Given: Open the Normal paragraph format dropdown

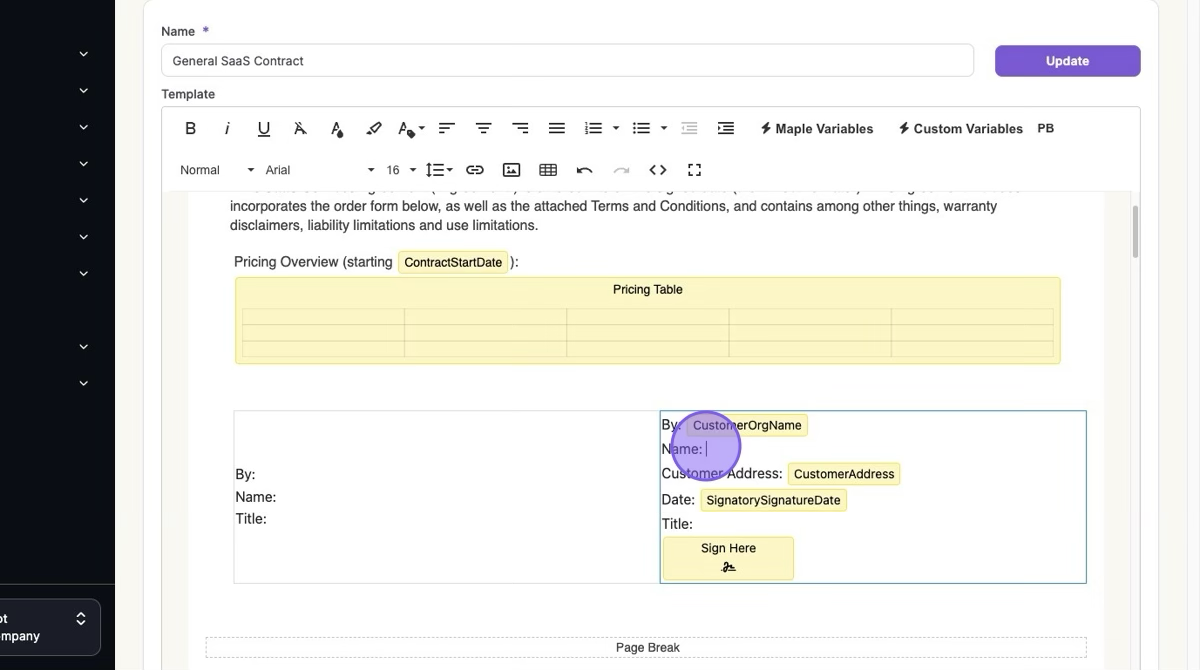Looking at the screenshot, I should [216, 170].
